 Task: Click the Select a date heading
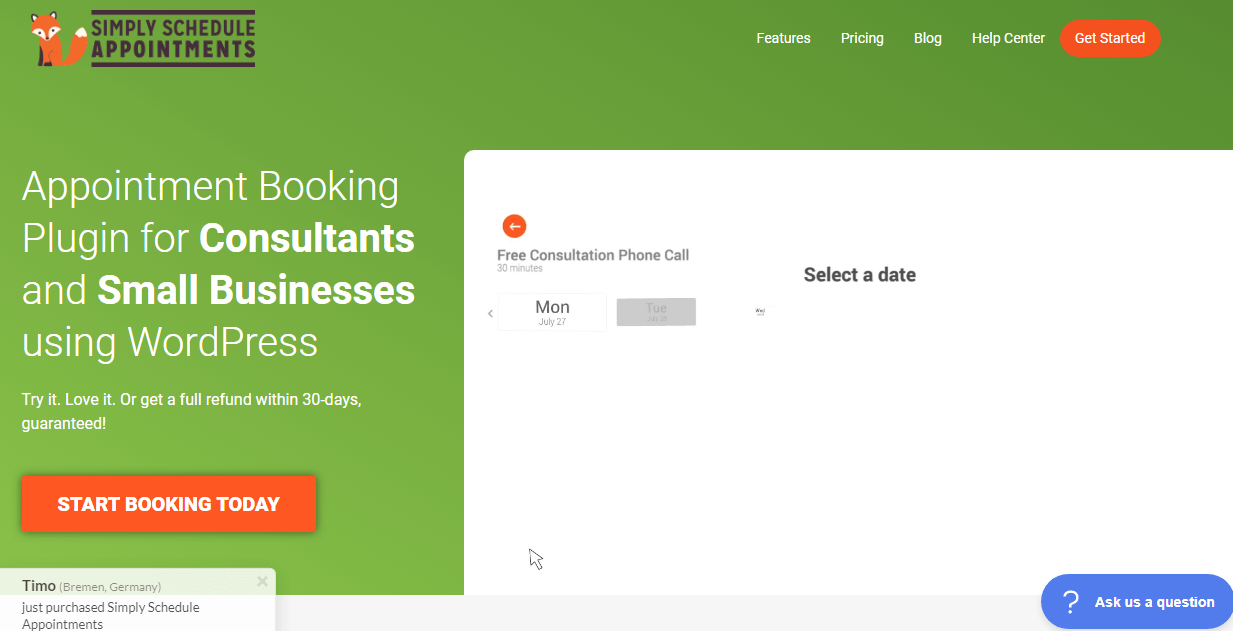click(859, 275)
